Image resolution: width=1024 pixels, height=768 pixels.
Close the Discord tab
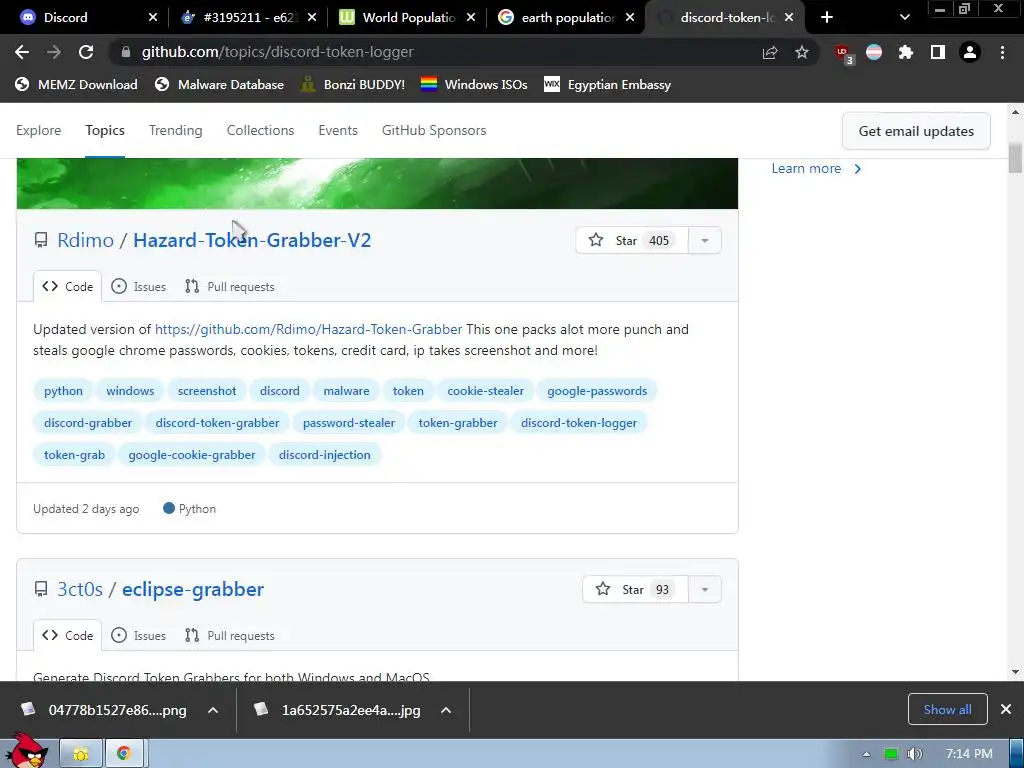coord(153,18)
